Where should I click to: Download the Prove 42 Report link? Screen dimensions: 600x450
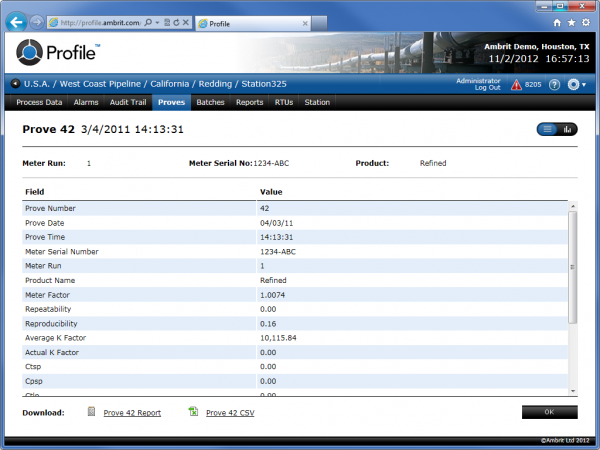[132, 413]
